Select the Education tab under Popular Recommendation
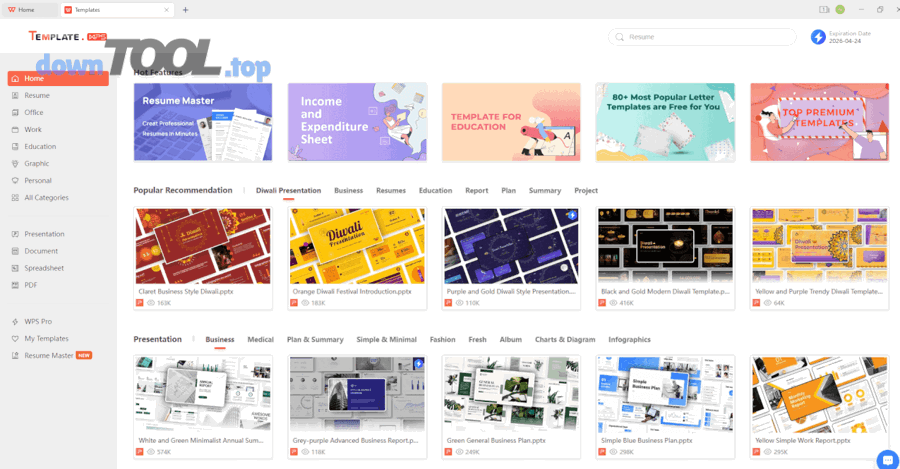The height and width of the screenshot is (469, 900). coord(435,191)
